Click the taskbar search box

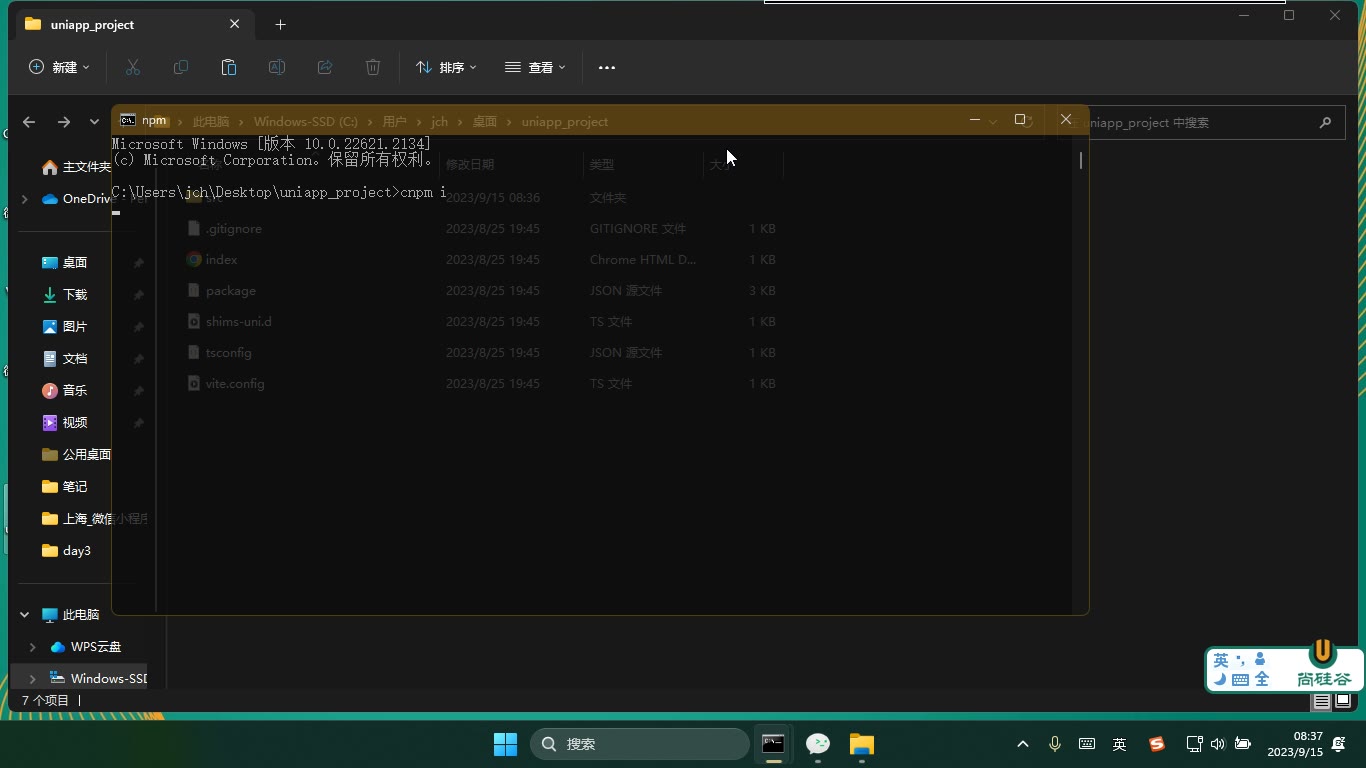tap(640, 744)
